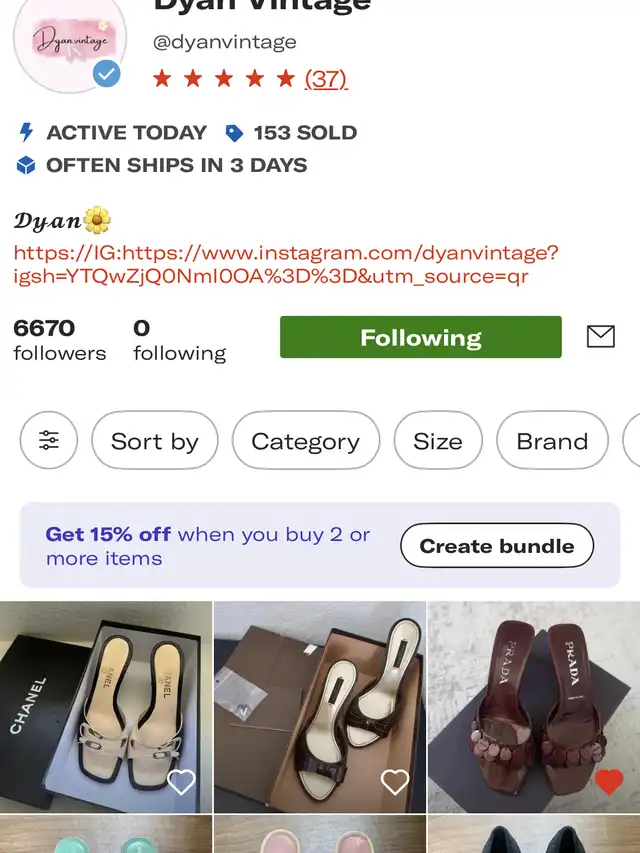The image size is (640, 853).
Task: Toggle the green Following button
Action: 421,337
